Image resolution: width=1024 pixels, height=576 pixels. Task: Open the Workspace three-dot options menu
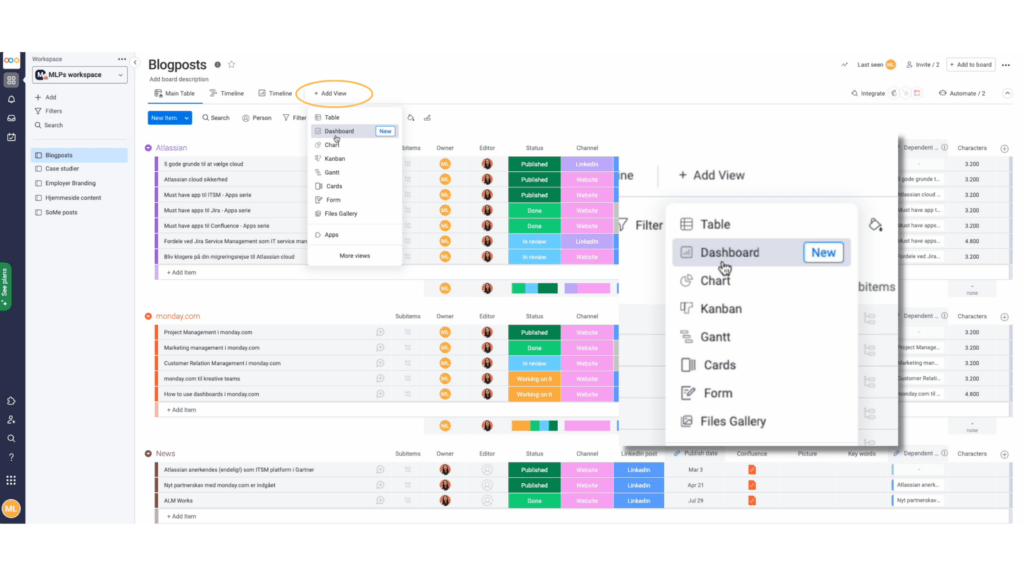121,59
